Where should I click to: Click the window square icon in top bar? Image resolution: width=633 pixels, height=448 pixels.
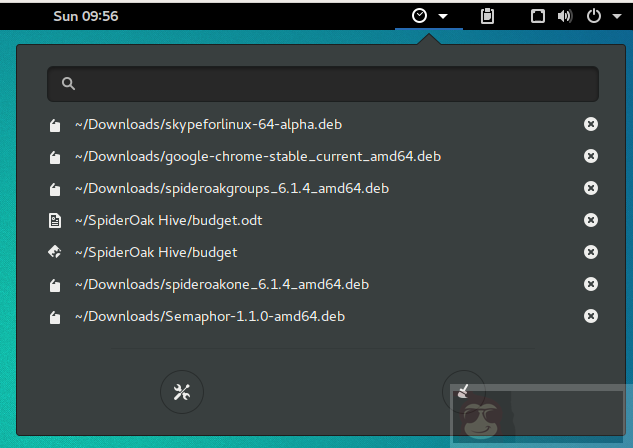click(537, 16)
